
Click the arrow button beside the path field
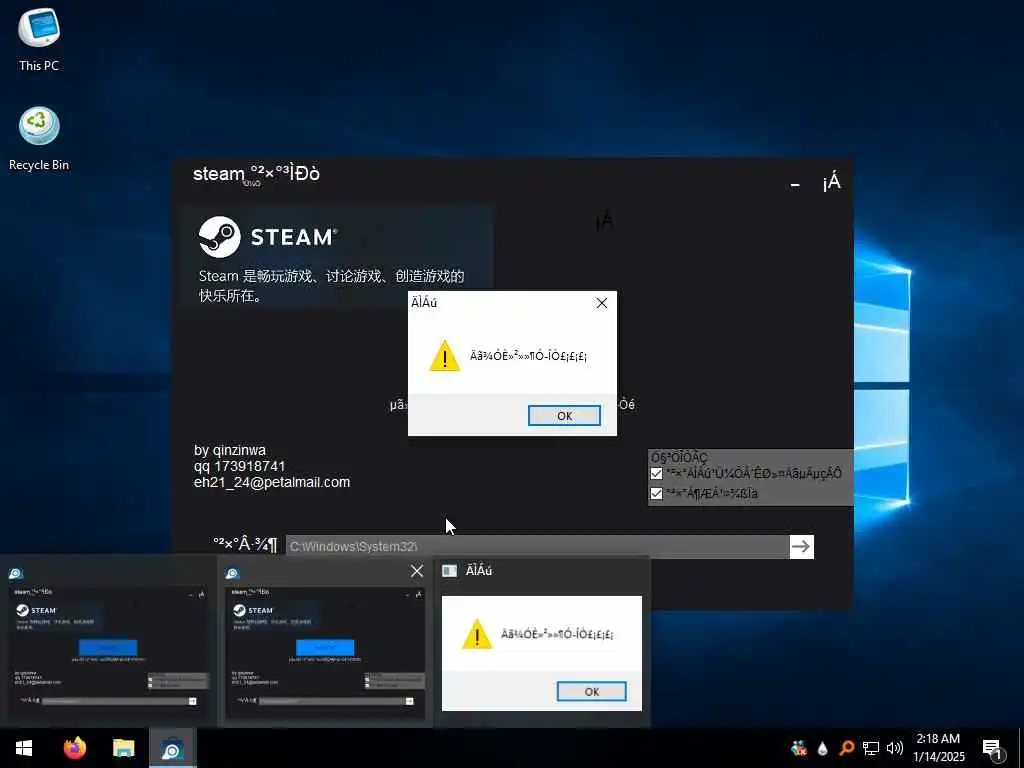[x=801, y=547]
